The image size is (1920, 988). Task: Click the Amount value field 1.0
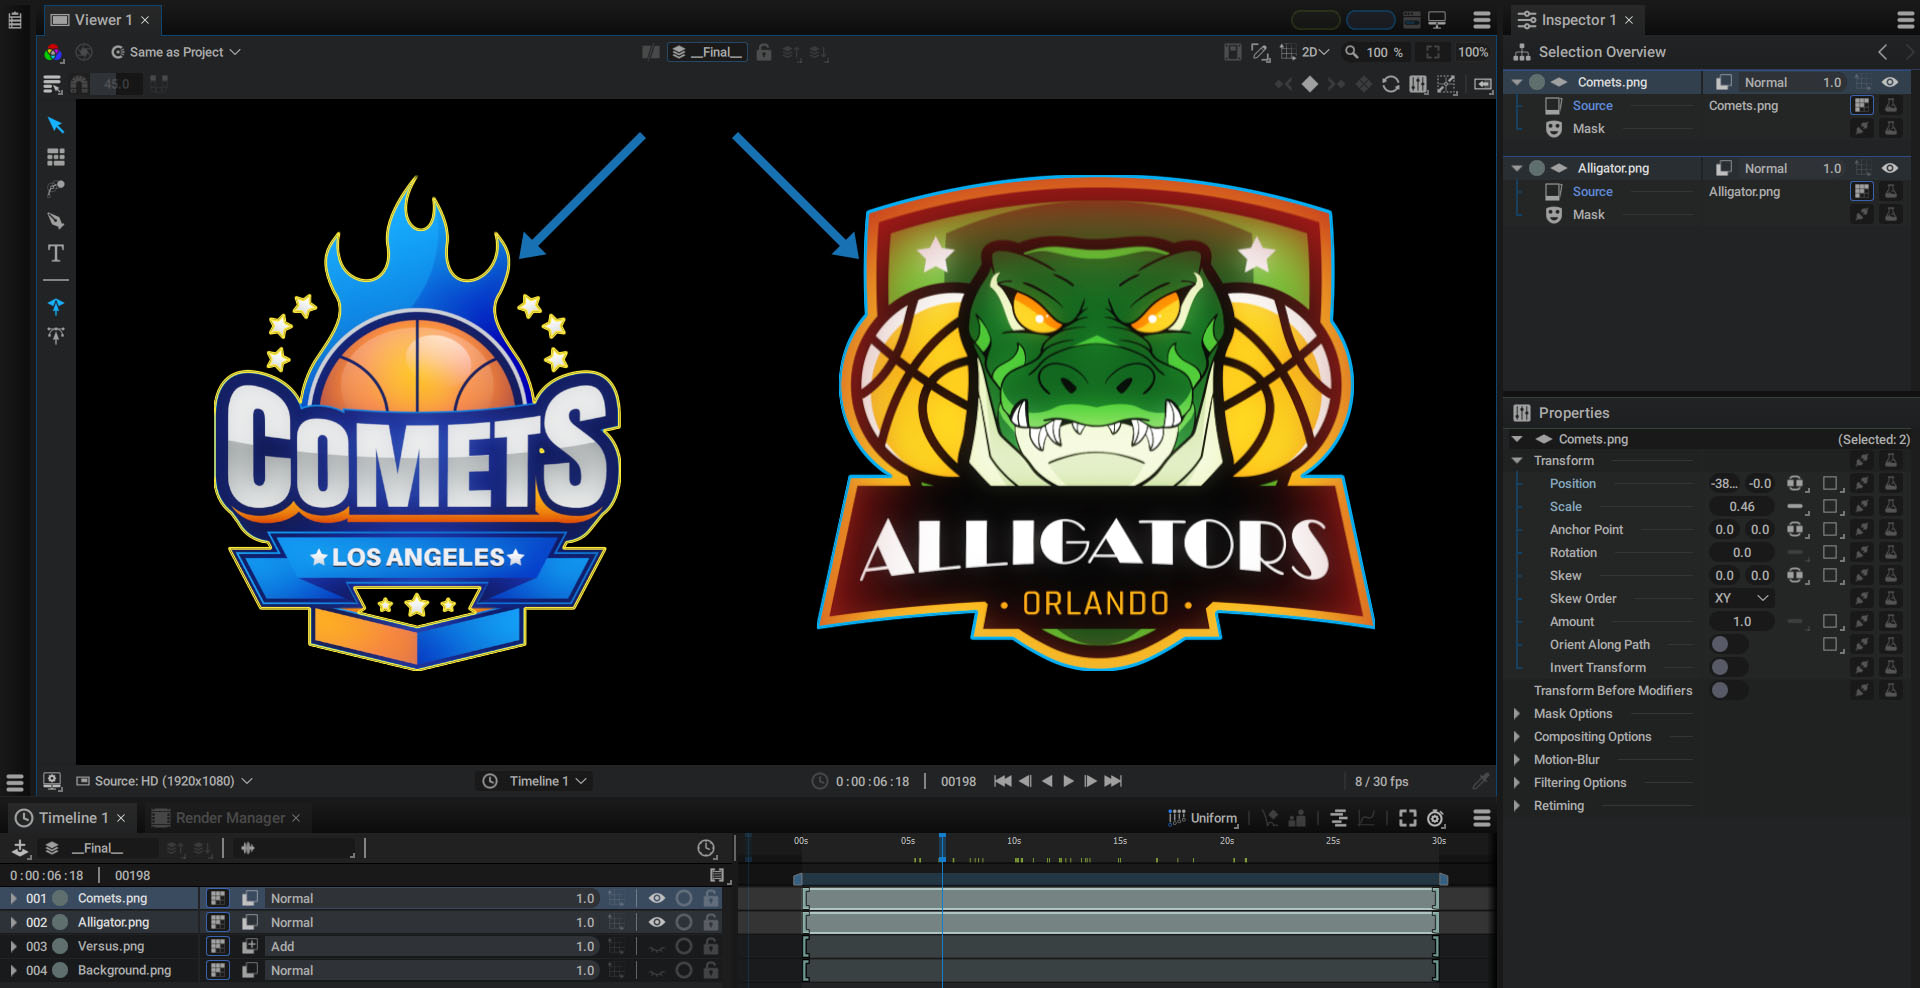pos(1742,621)
